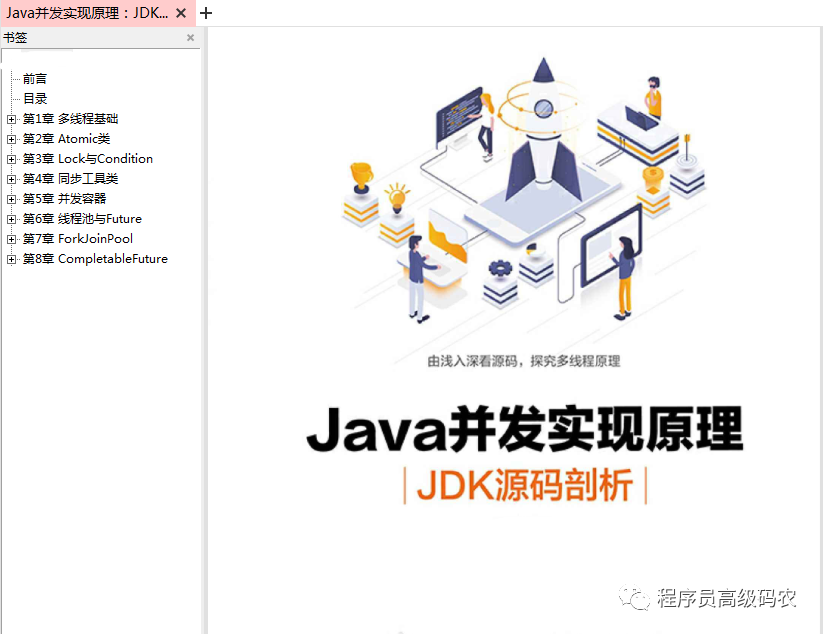Open the 目录 bookmark

[35, 99]
